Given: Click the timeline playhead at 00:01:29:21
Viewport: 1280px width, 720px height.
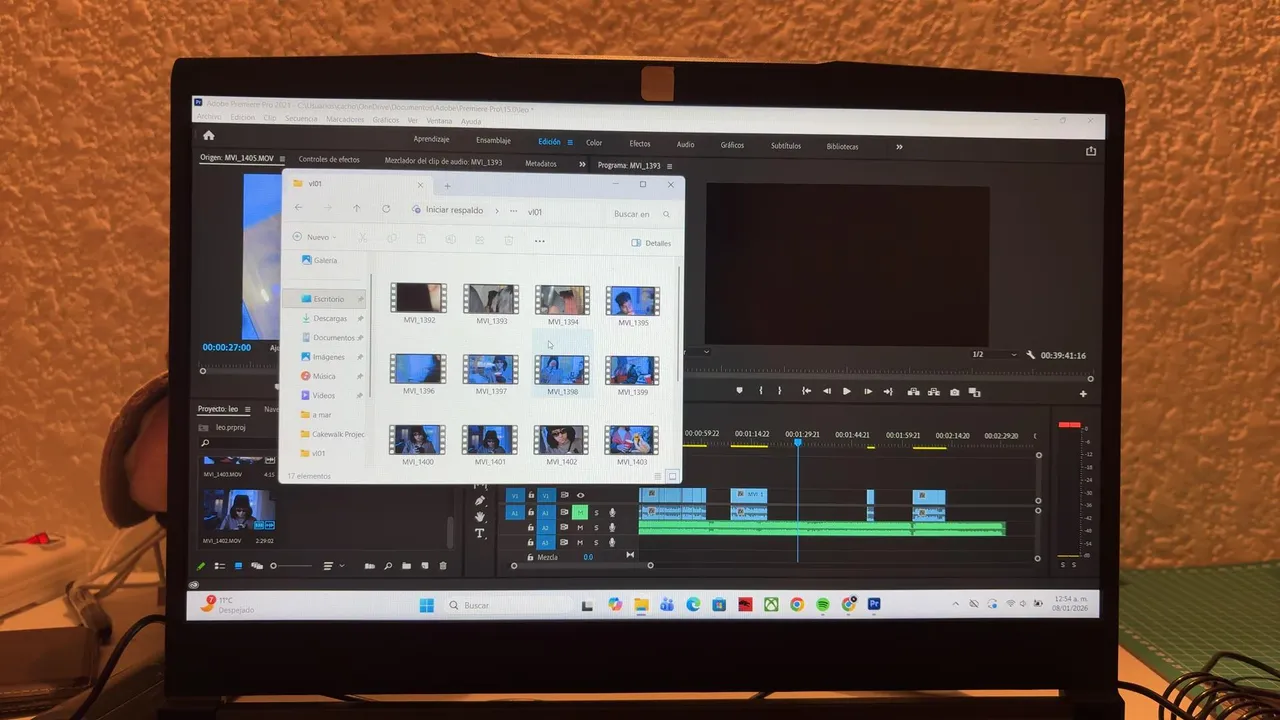Looking at the screenshot, I should (798, 441).
